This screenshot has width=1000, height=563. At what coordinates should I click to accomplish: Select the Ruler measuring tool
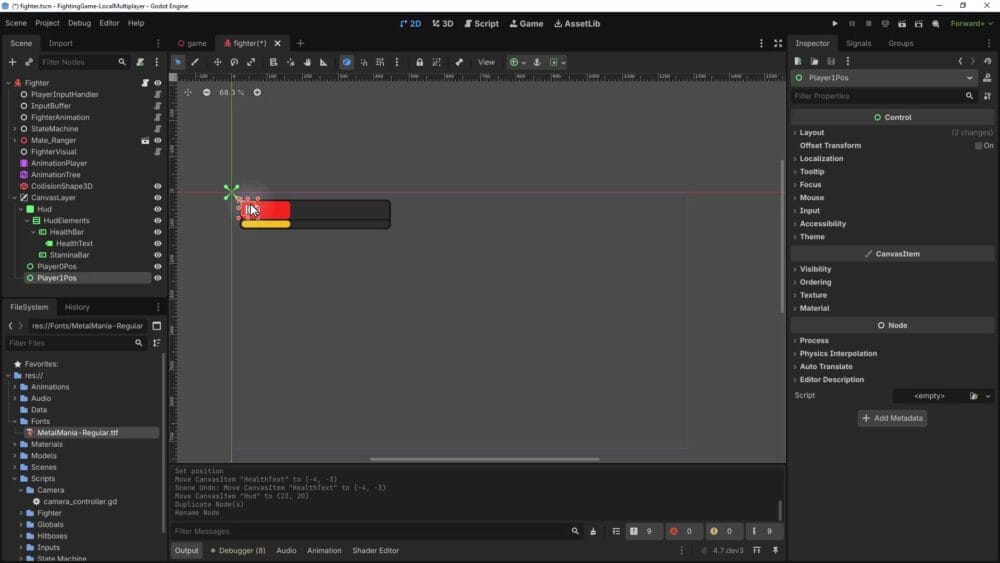[x=323, y=62]
